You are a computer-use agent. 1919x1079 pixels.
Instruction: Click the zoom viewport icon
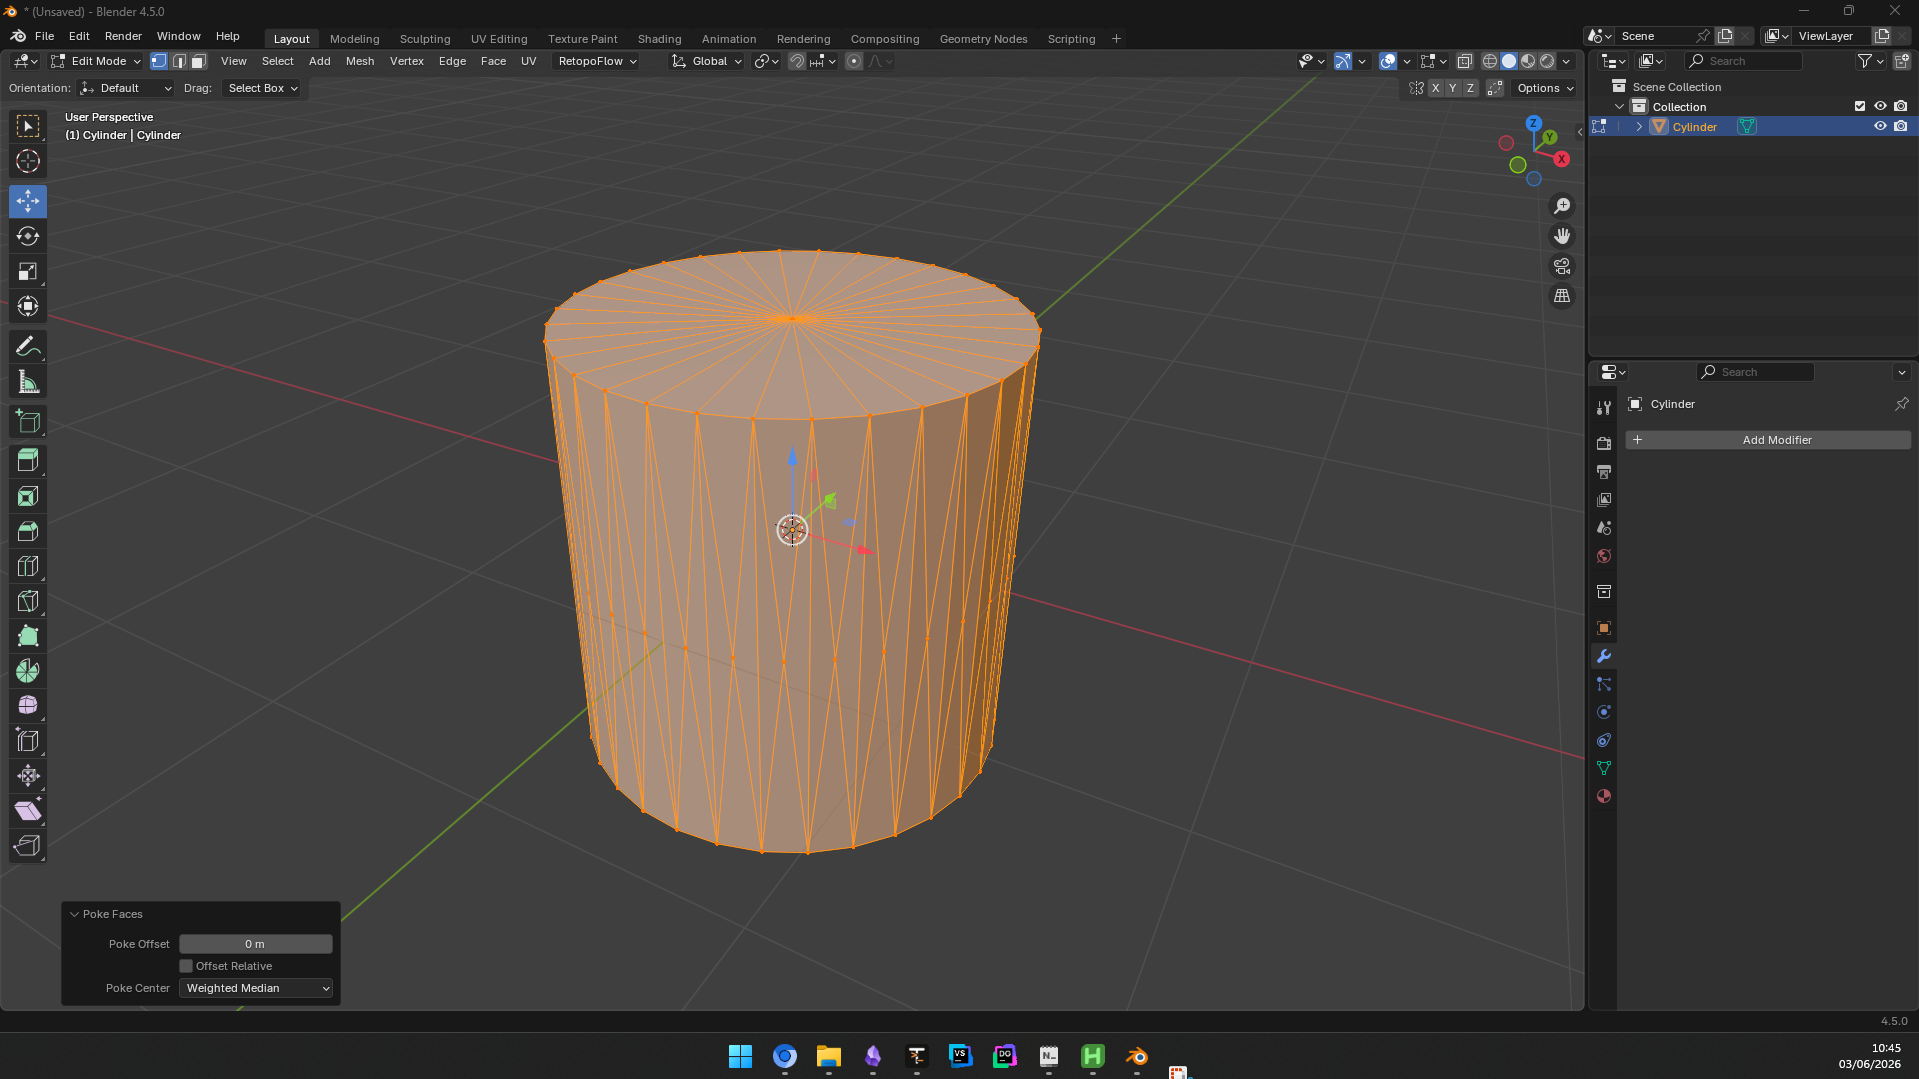(1562, 206)
